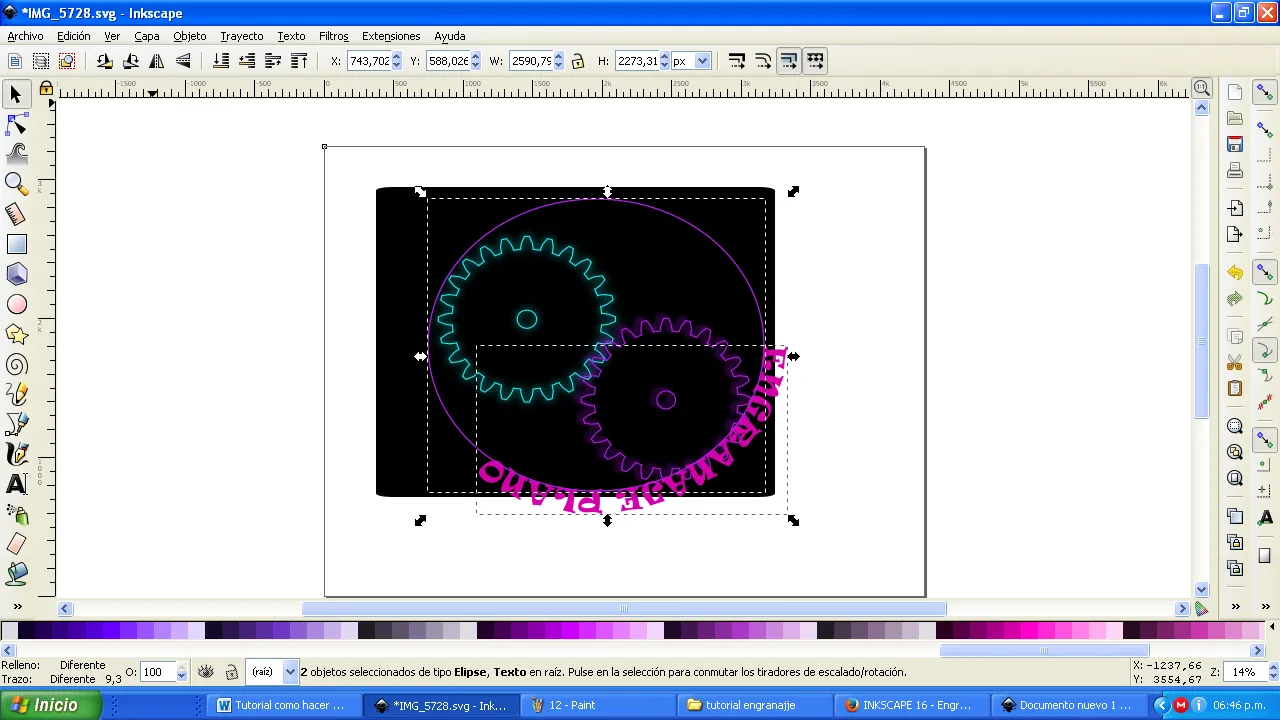Viewport: 1280px width, 720px height.
Task: Flip selection vertically
Action: coord(183,61)
